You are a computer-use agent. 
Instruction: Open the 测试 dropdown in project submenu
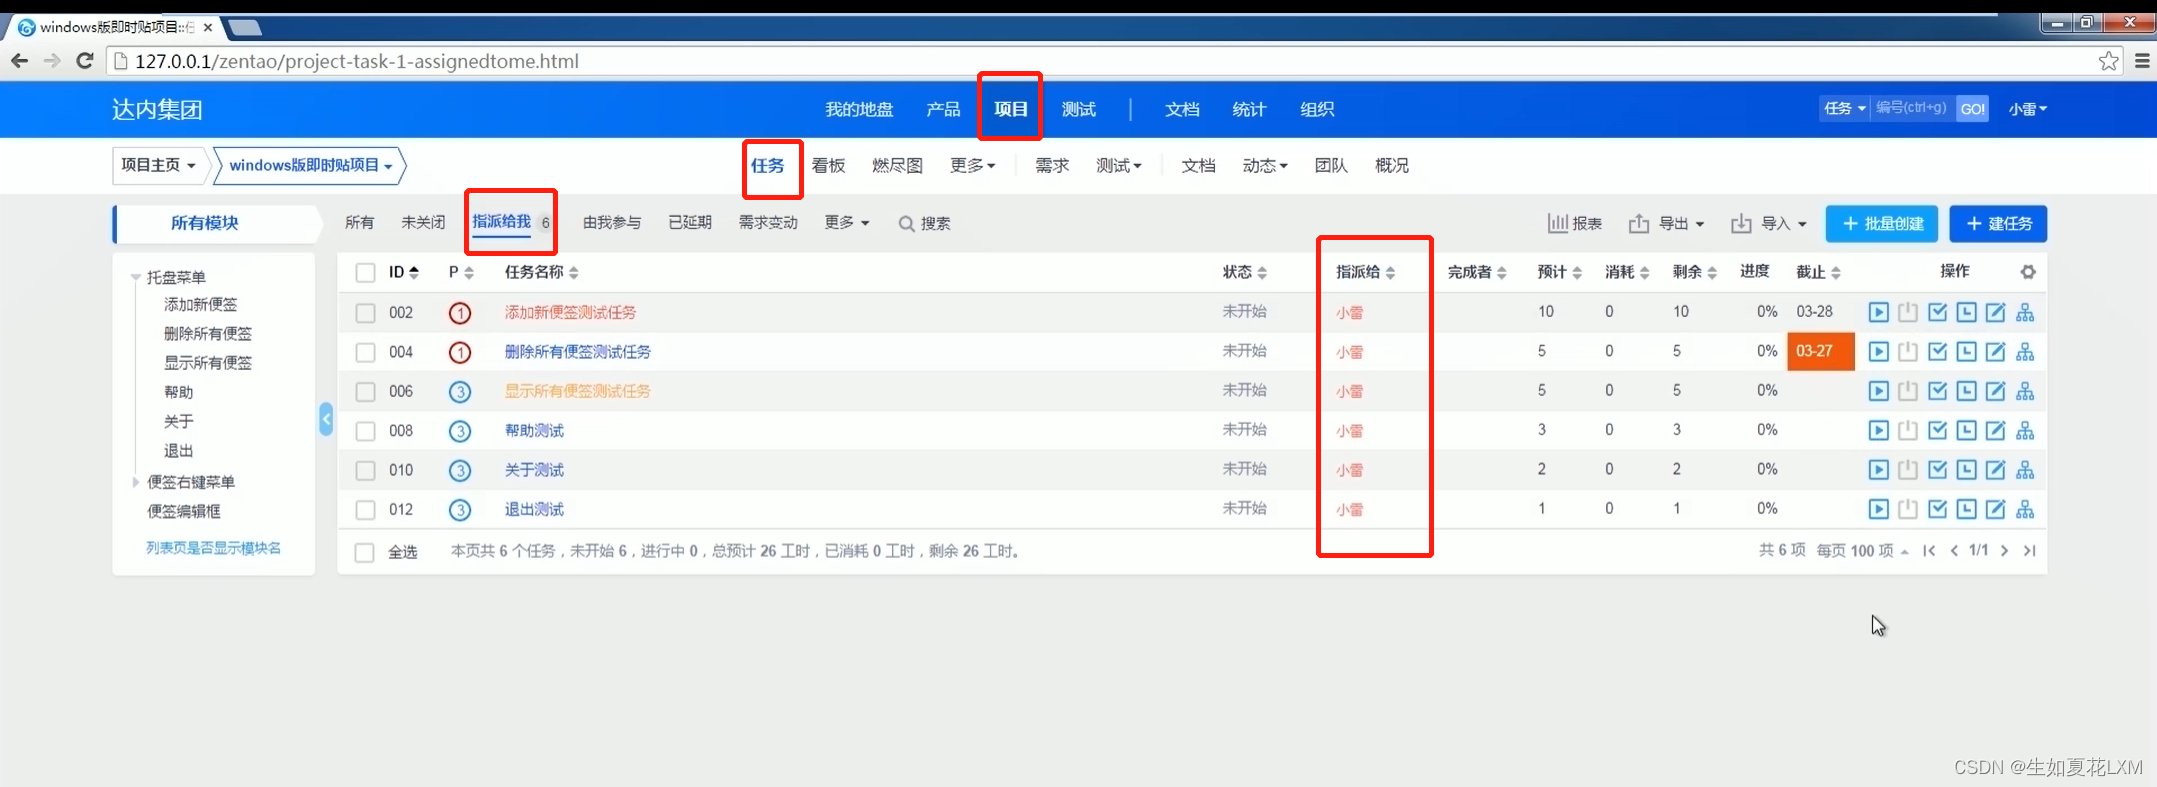point(1118,165)
